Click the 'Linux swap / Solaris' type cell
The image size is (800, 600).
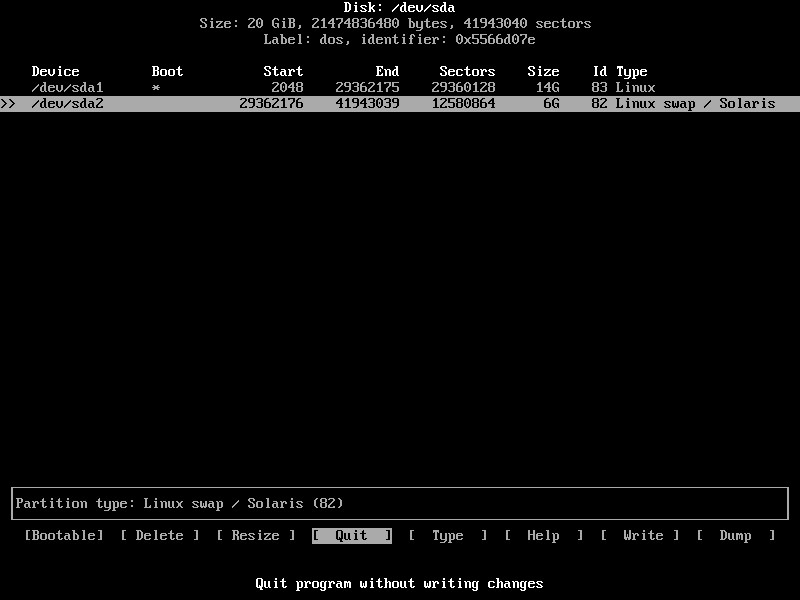(695, 104)
